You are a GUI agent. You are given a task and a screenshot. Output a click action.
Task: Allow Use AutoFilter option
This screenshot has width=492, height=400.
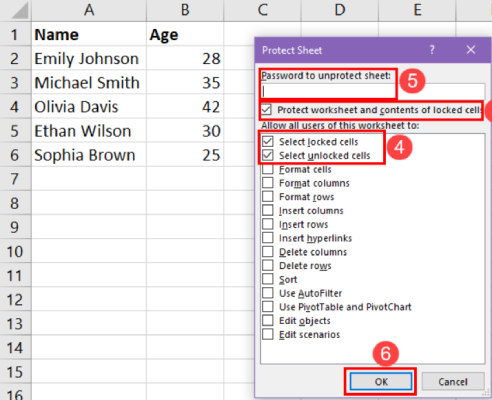click(x=268, y=293)
